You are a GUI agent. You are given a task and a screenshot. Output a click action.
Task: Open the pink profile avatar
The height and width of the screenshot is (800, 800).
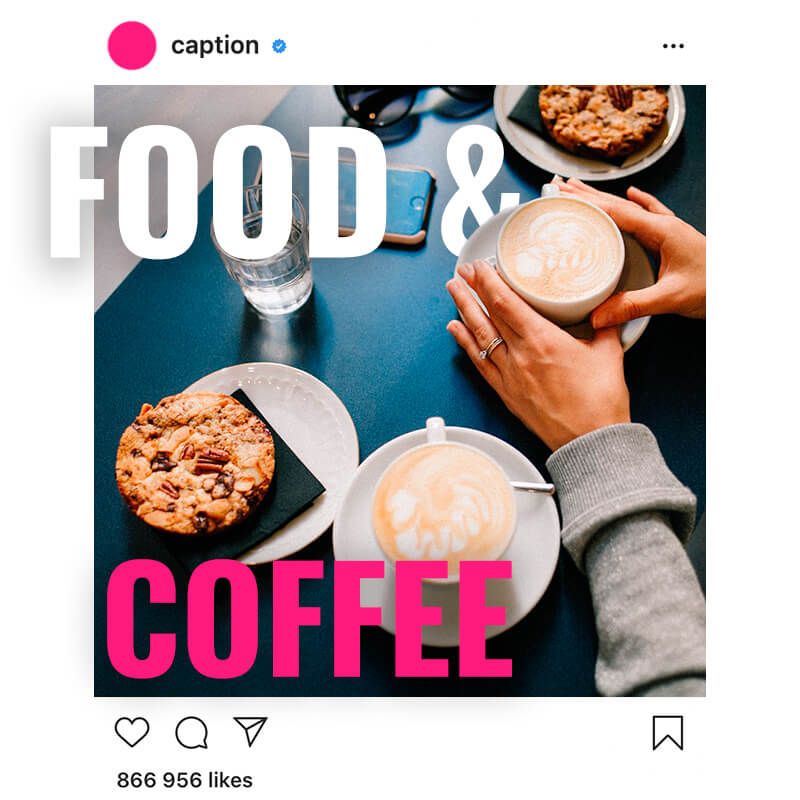click(x=132, y=45)
